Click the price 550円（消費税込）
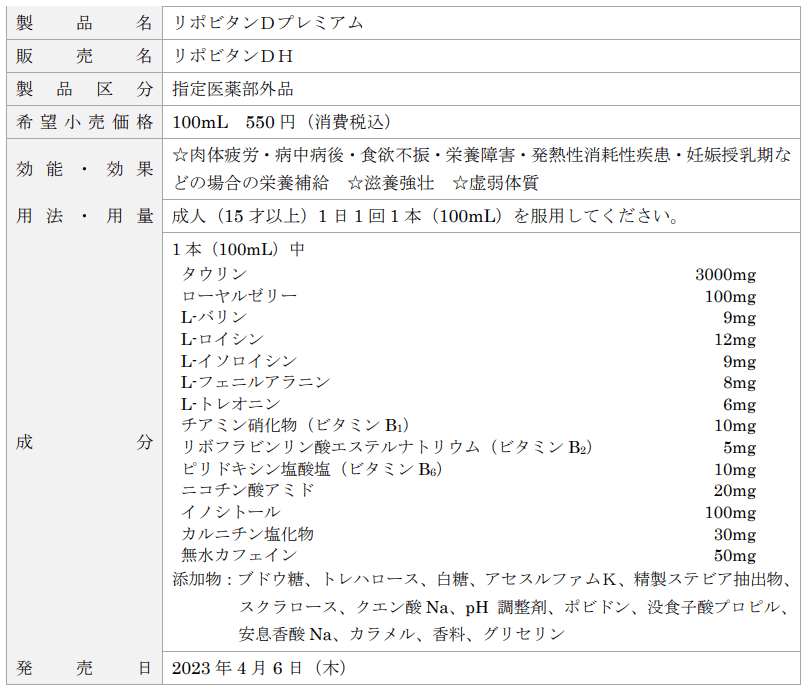807x692 pixels. click(319, 122)
